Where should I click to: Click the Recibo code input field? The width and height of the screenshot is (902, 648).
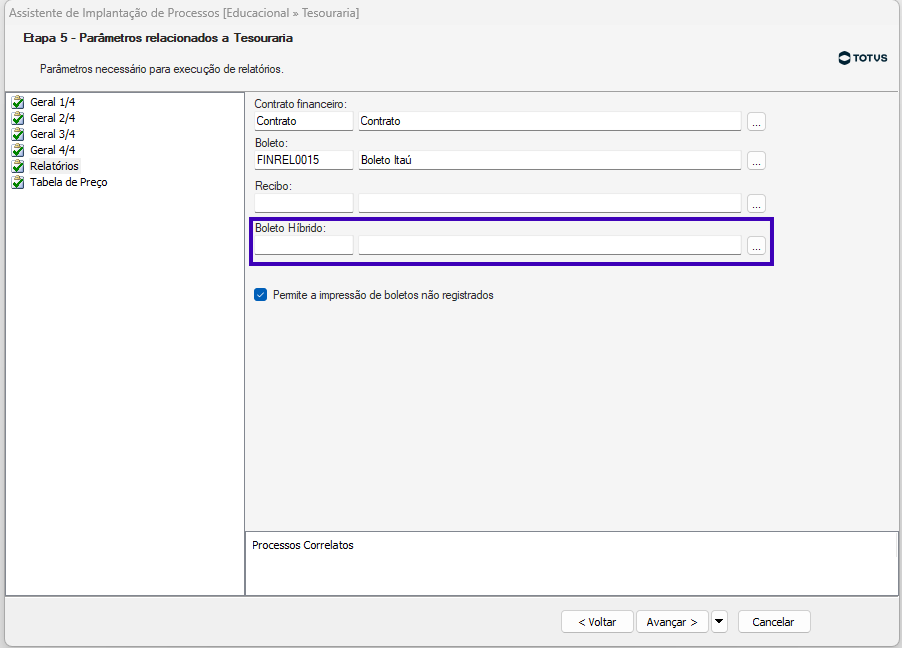pyautogui.click(x=304, y=203)
